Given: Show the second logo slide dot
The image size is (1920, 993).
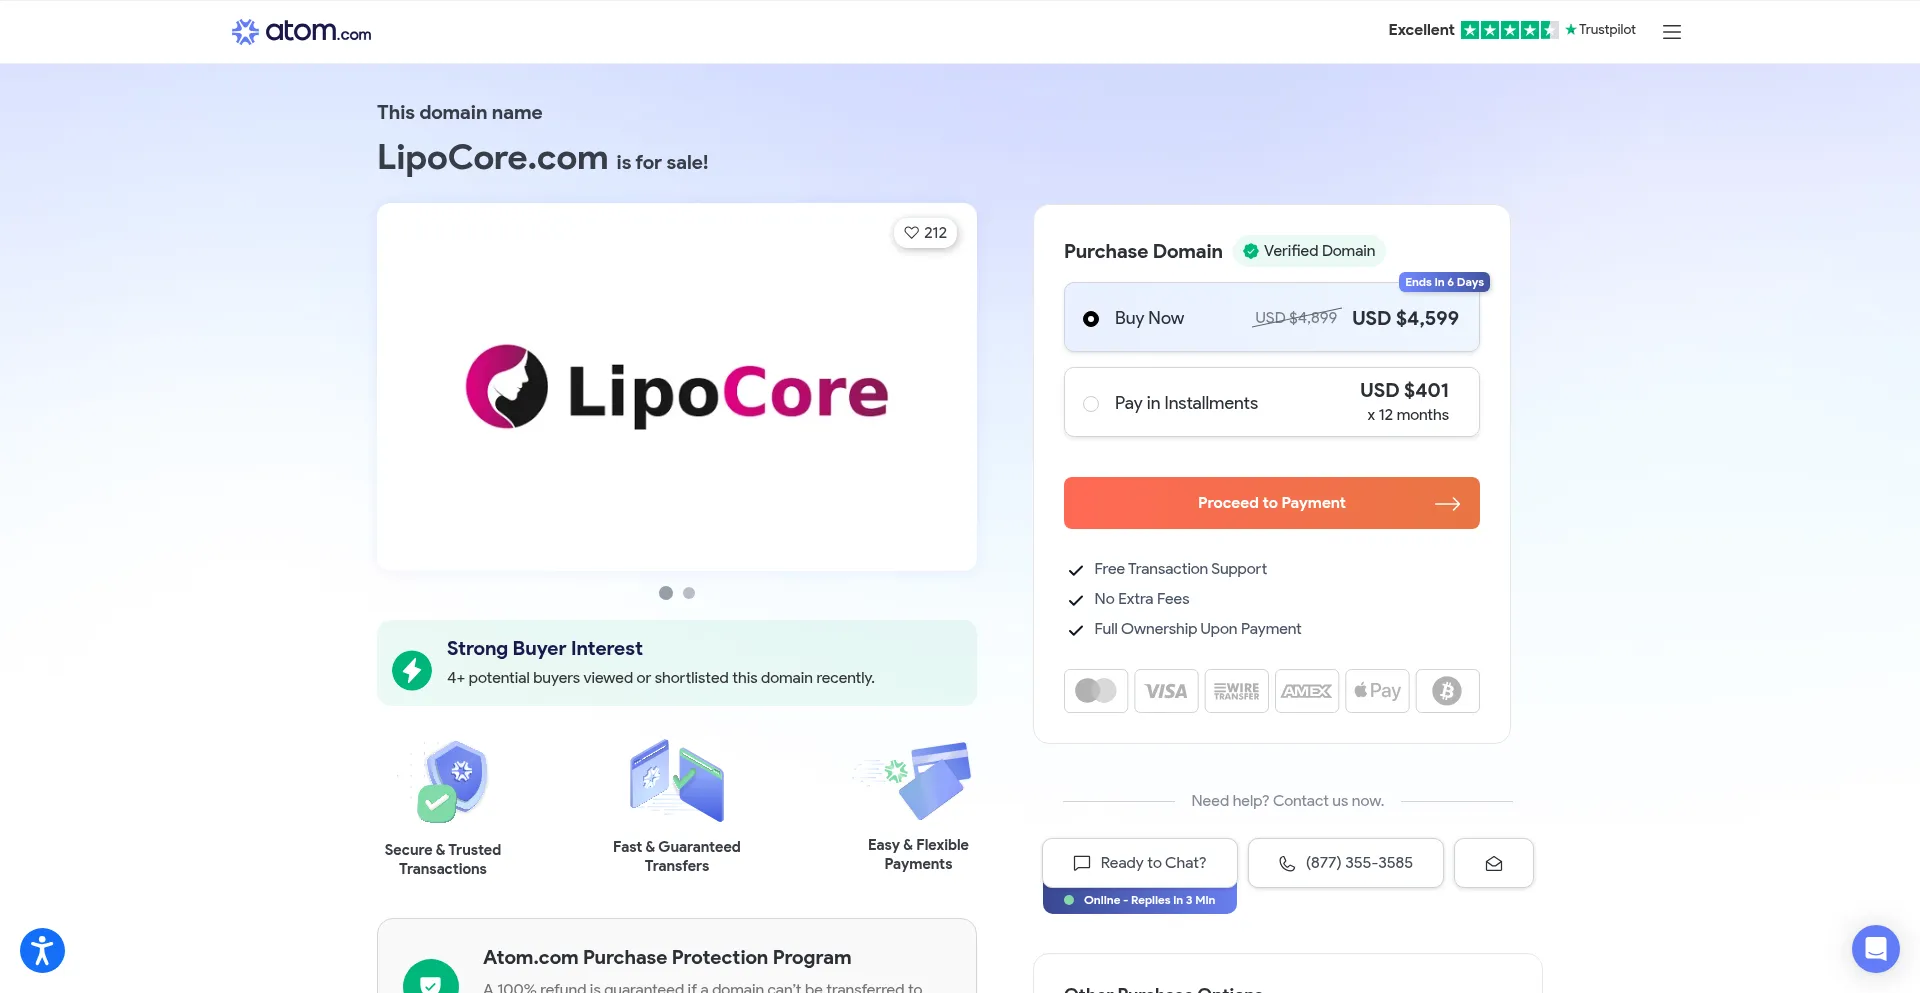Looking at the screenshot, I should pyautogui.click(x=689, y=593).
